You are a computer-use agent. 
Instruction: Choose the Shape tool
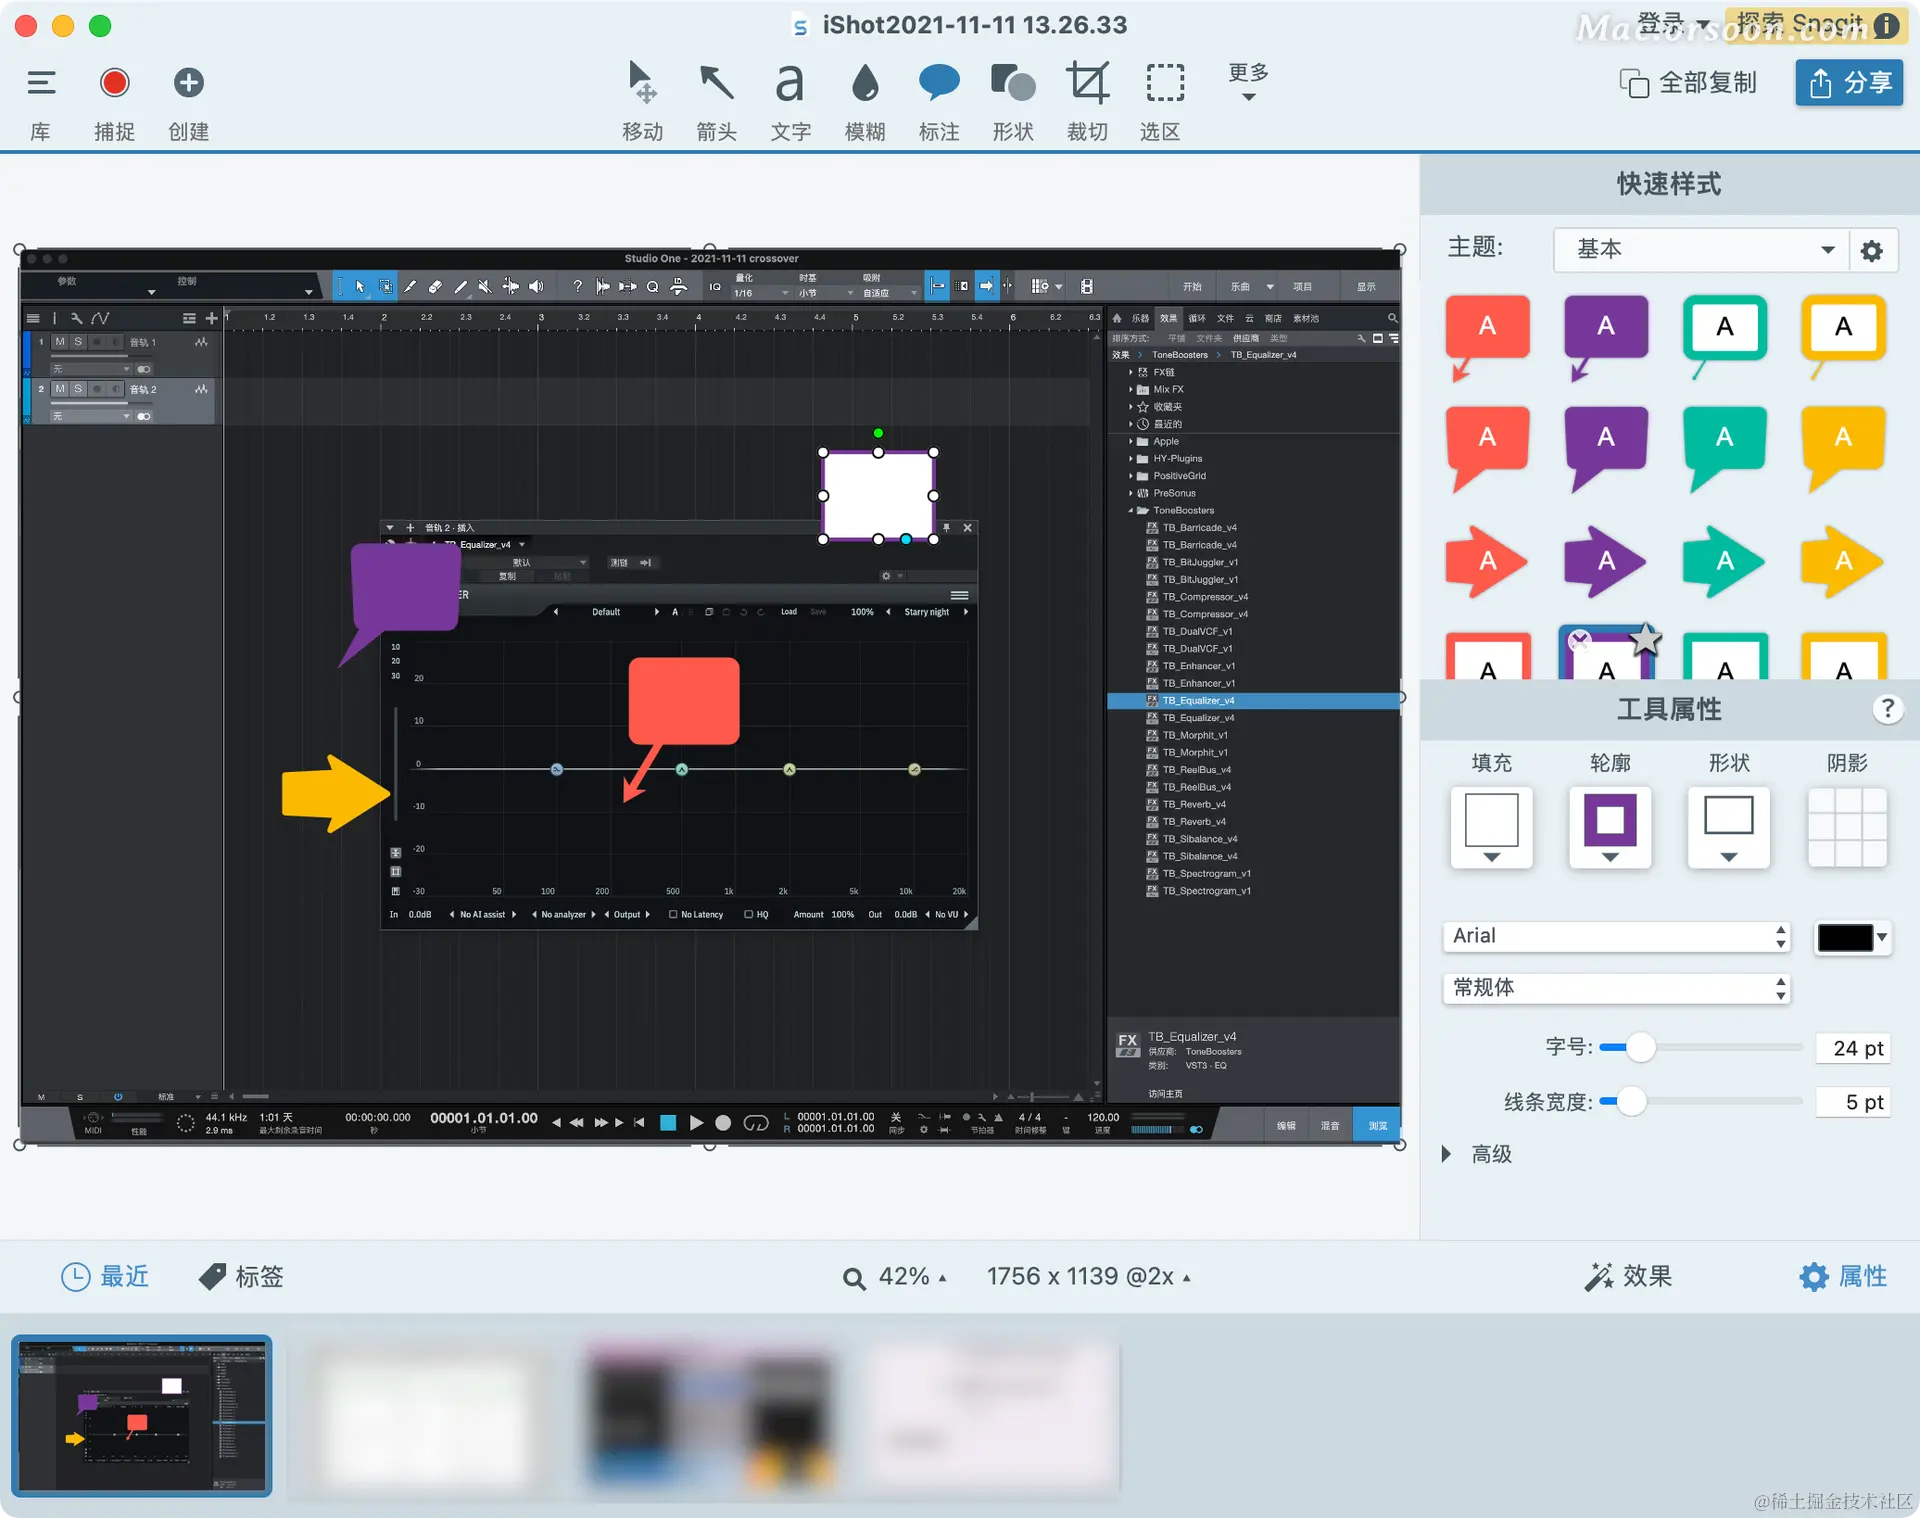point(1012,84)
